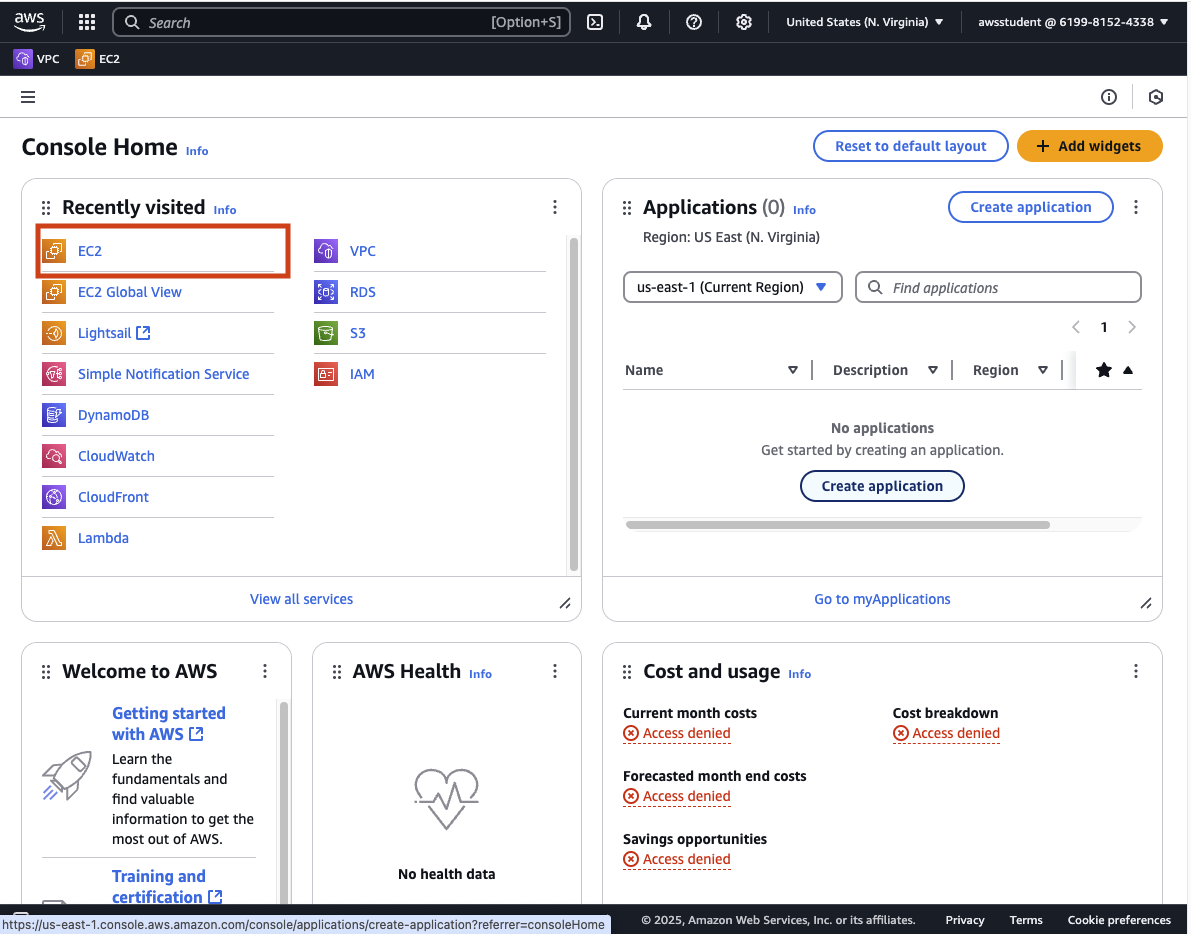Go to previous applications page arrow
This screenshot has width=1191, height=934.
(x=1076, y=327)
